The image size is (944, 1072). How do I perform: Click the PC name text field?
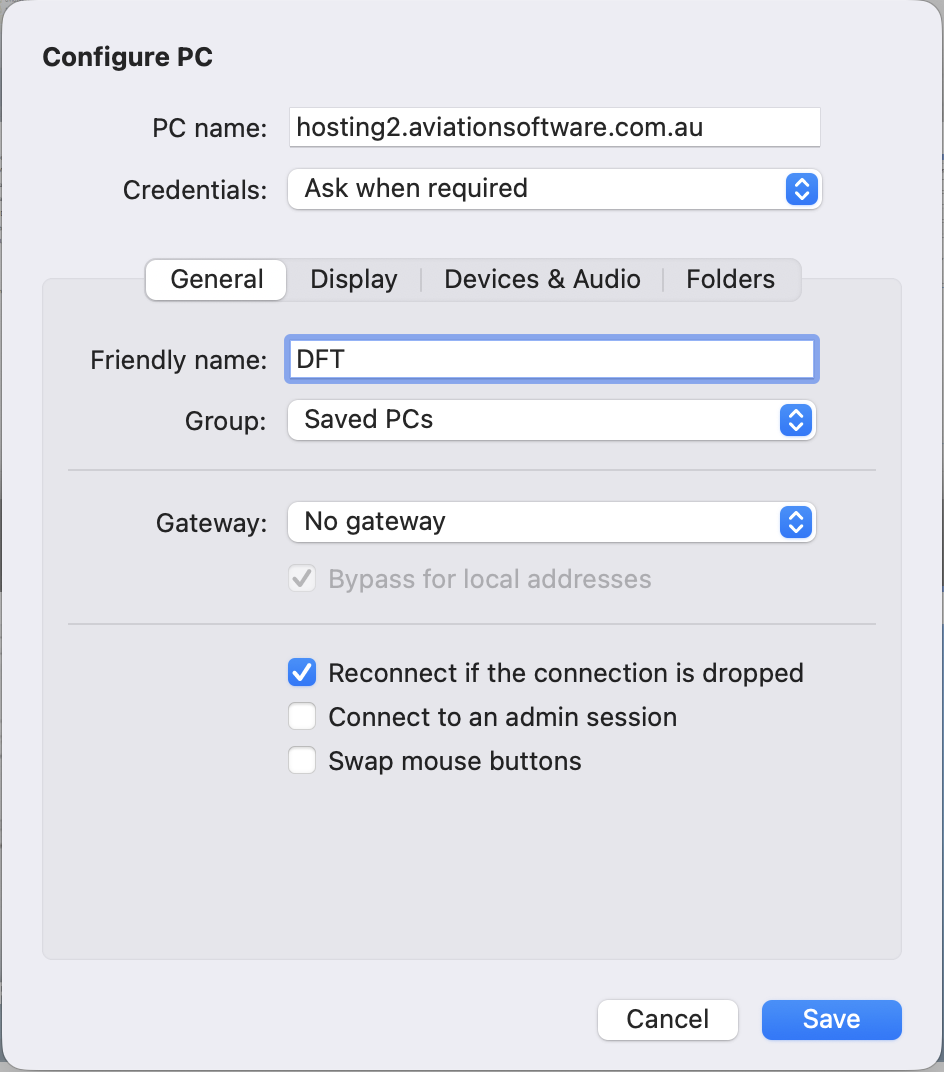[554, 128]
